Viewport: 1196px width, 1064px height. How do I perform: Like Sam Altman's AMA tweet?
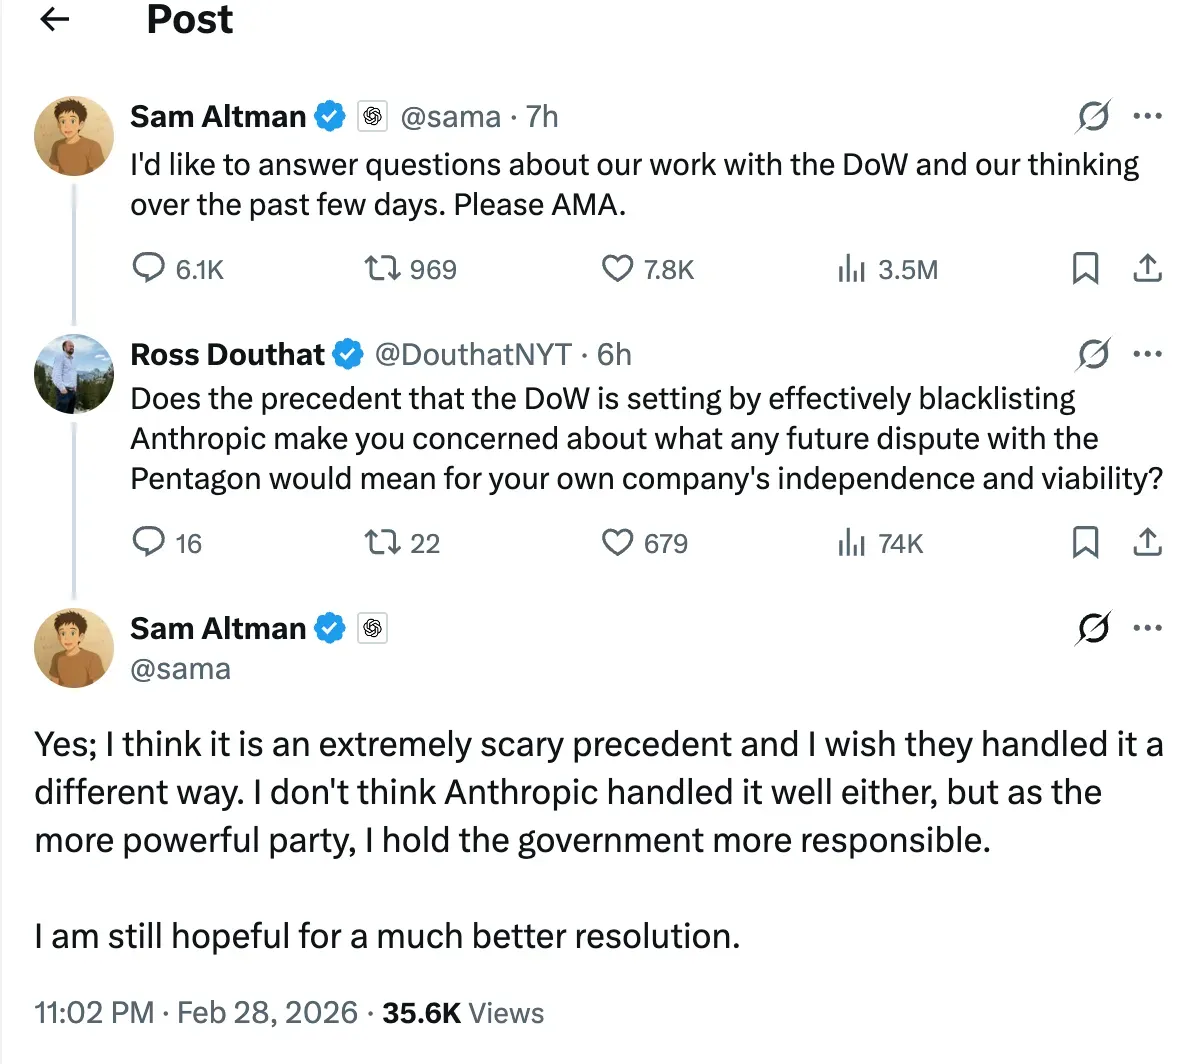[x=617, y=268]
